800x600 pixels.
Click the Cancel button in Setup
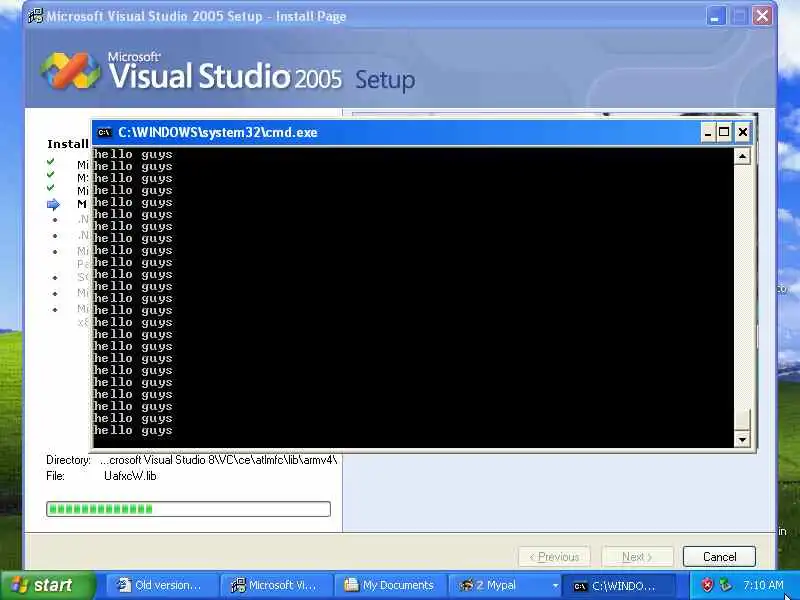(x=719, y=556)
